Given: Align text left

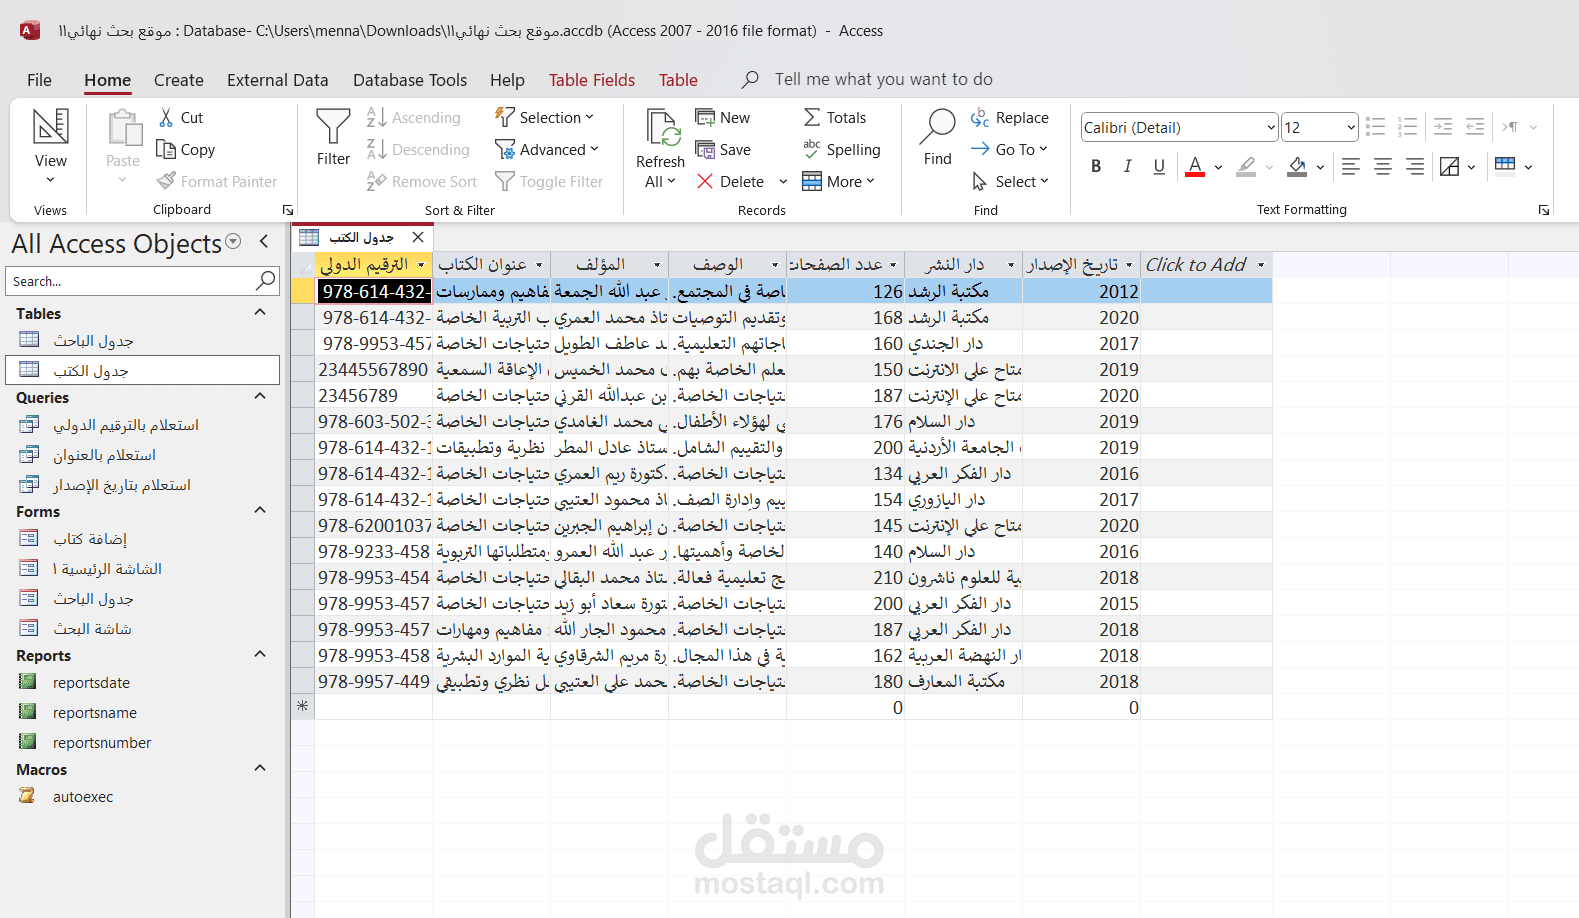Looking at the screenshot, I should 1351,167.
